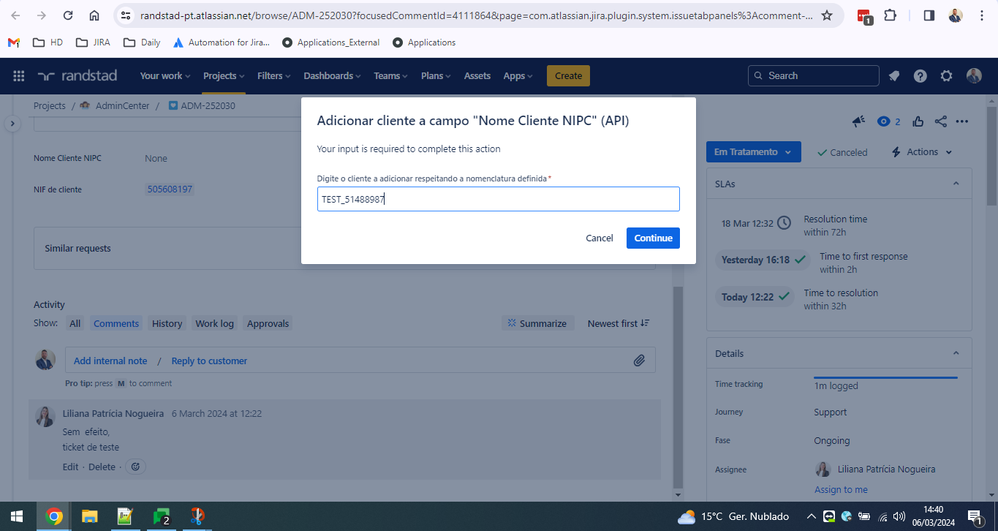Click the volume icon in system tray
The width and height of the screenshot is (998, 531).
[899, 516]
